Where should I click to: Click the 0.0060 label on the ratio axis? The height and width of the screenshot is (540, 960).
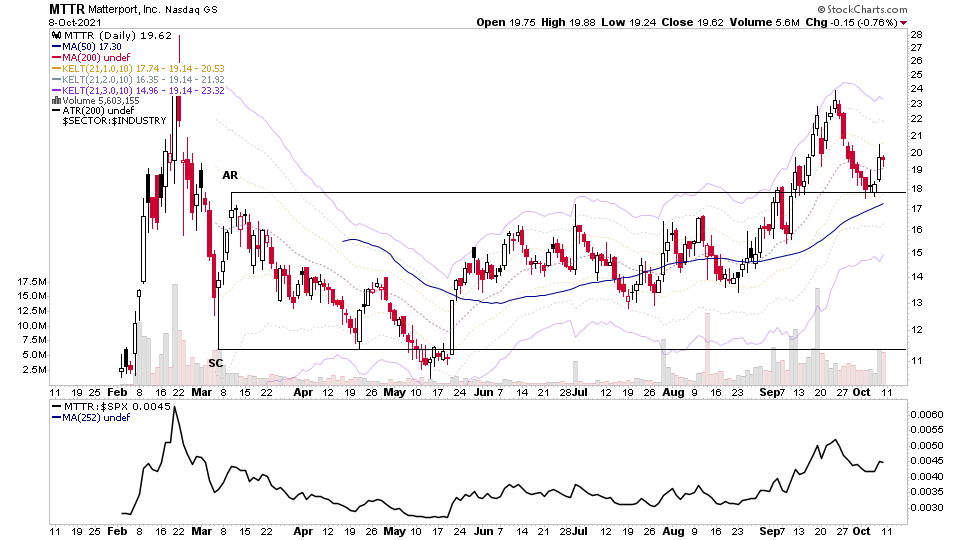click(926, 414)
